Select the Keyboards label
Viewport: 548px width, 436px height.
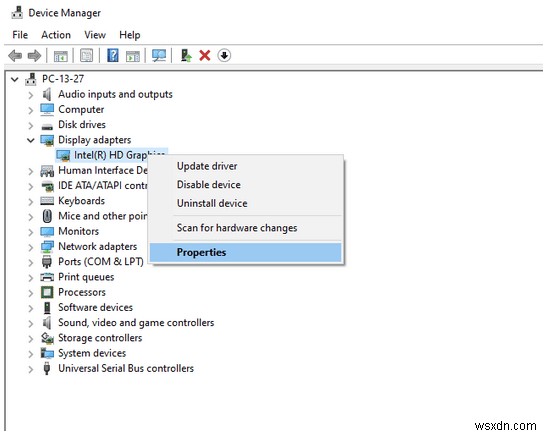(81, 201)
